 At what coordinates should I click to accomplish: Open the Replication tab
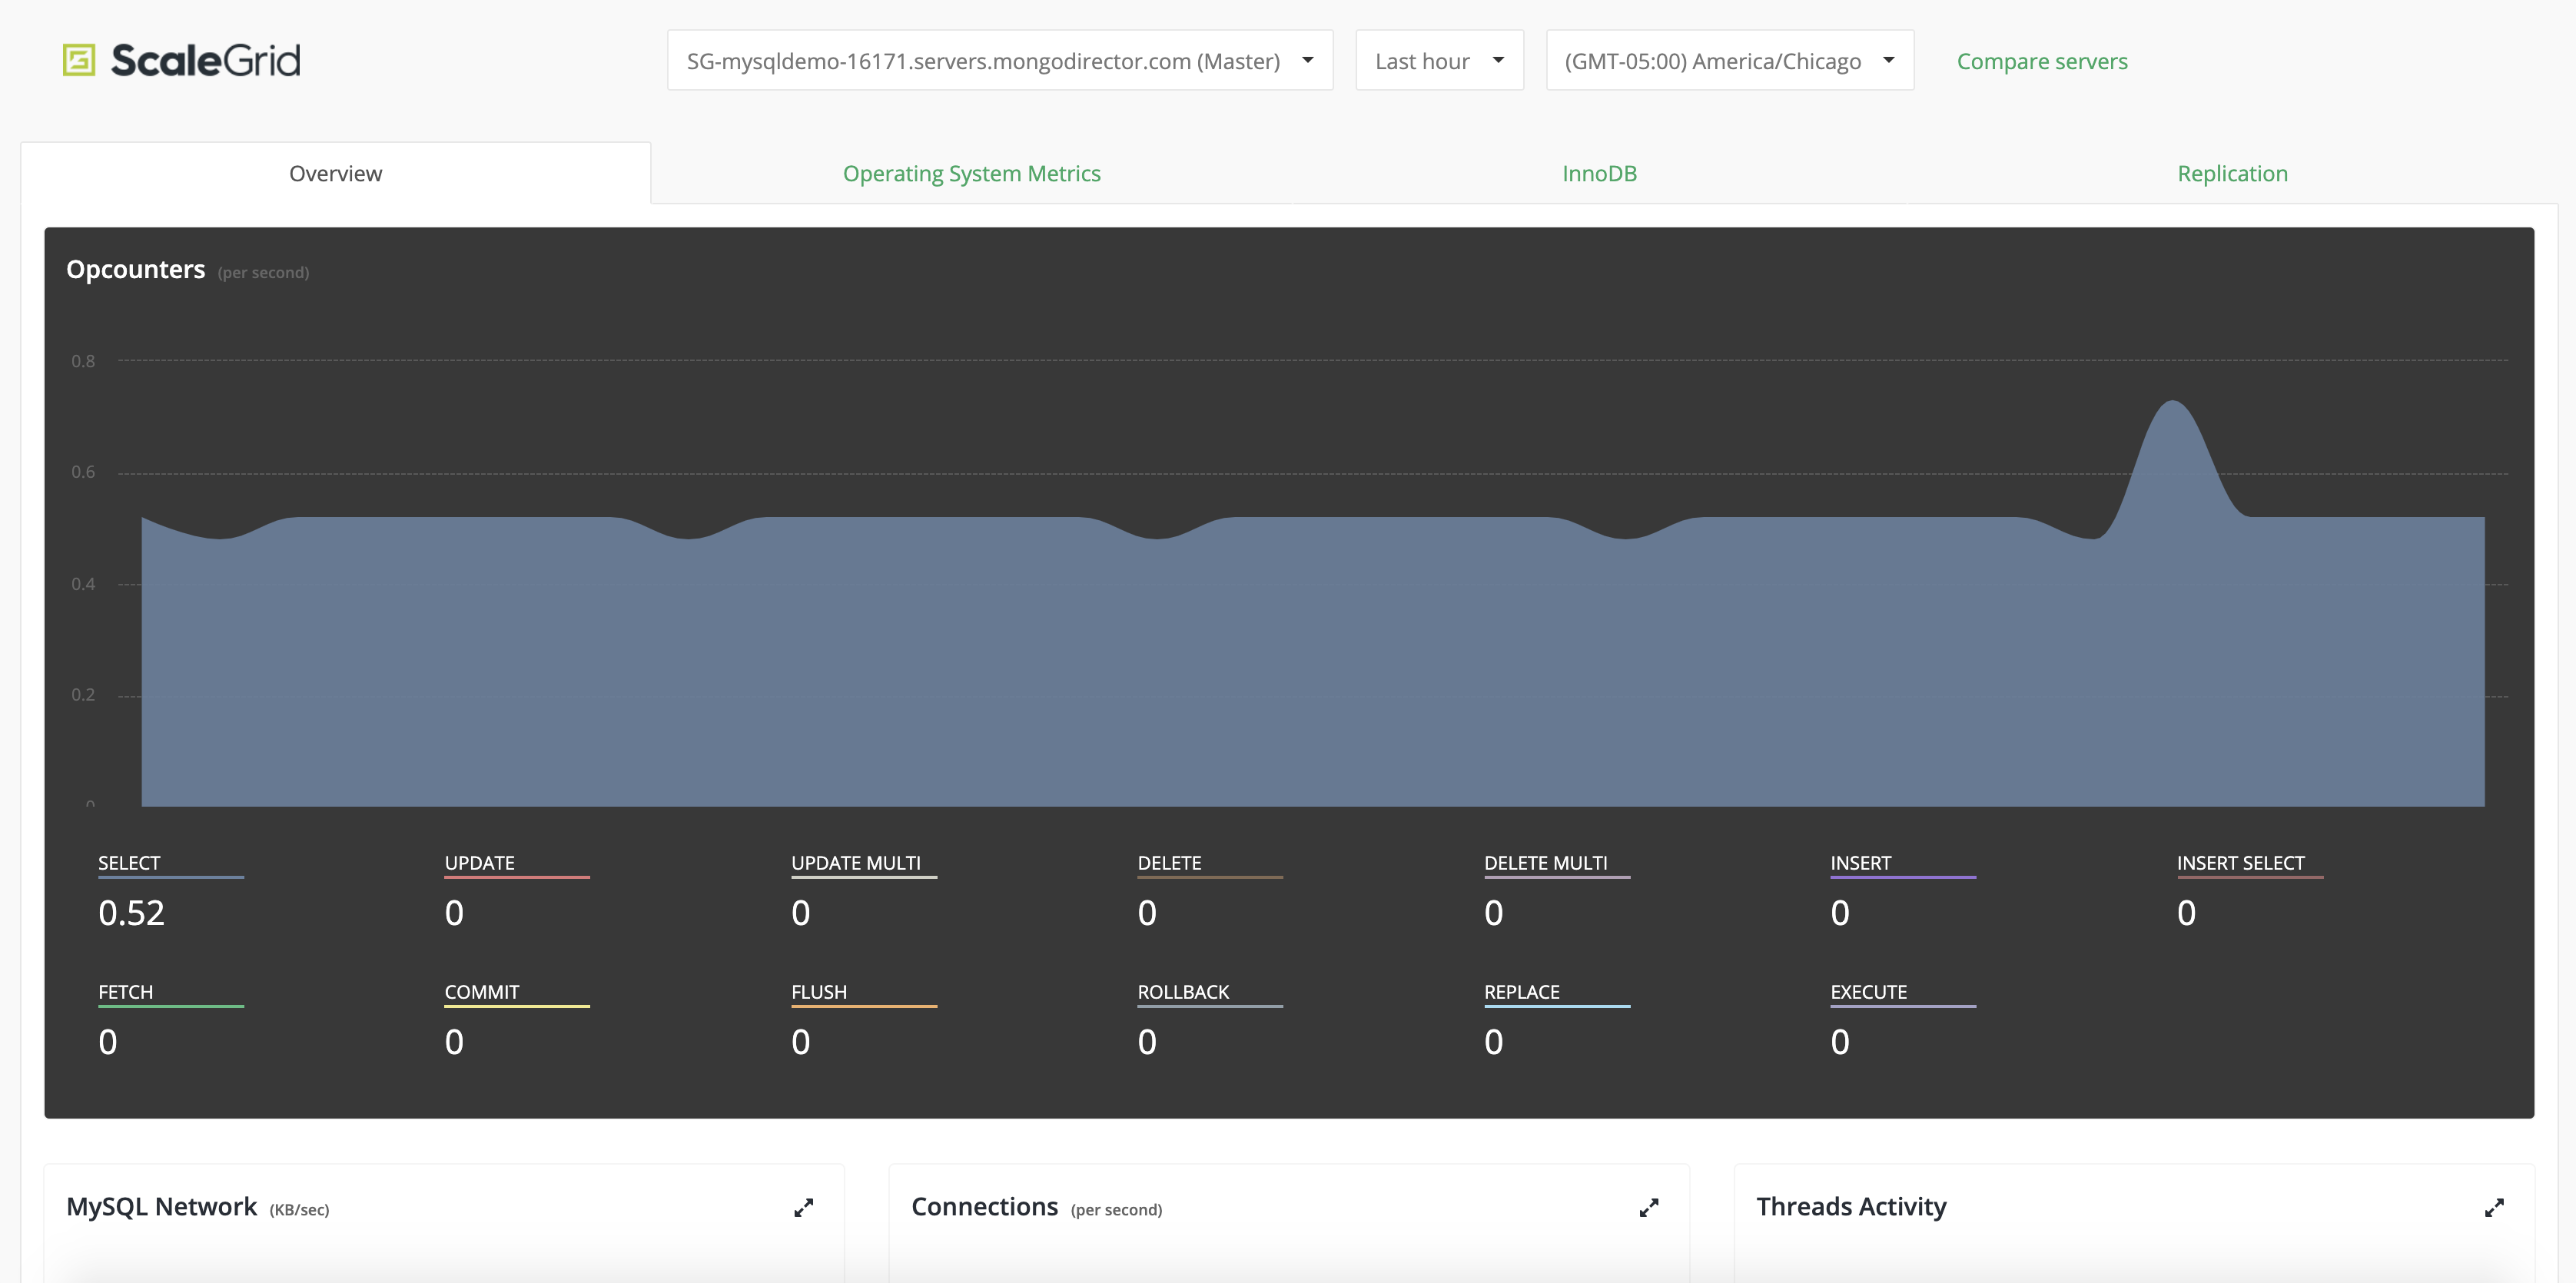(2232, 174)
